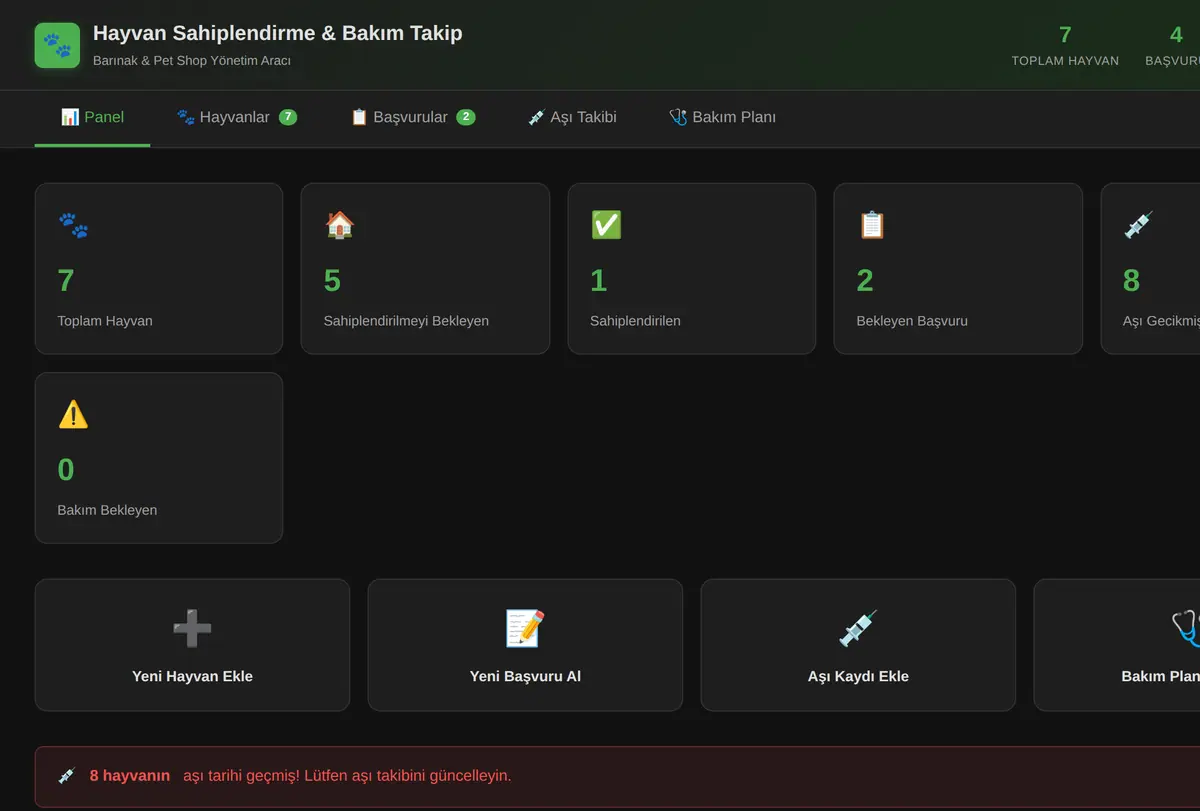Image resolution: width=1200 pixels, height=811 pixels.
Task: Click the number 2 on Bekleyen Başvuru card
Action: pos(865,281)
